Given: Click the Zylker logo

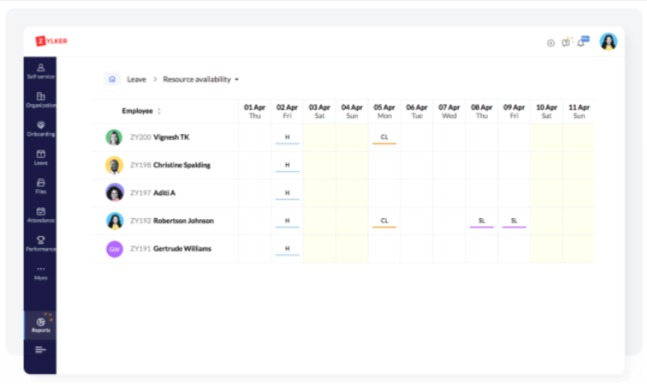Looking at the screenshot, I should [51, 41].
